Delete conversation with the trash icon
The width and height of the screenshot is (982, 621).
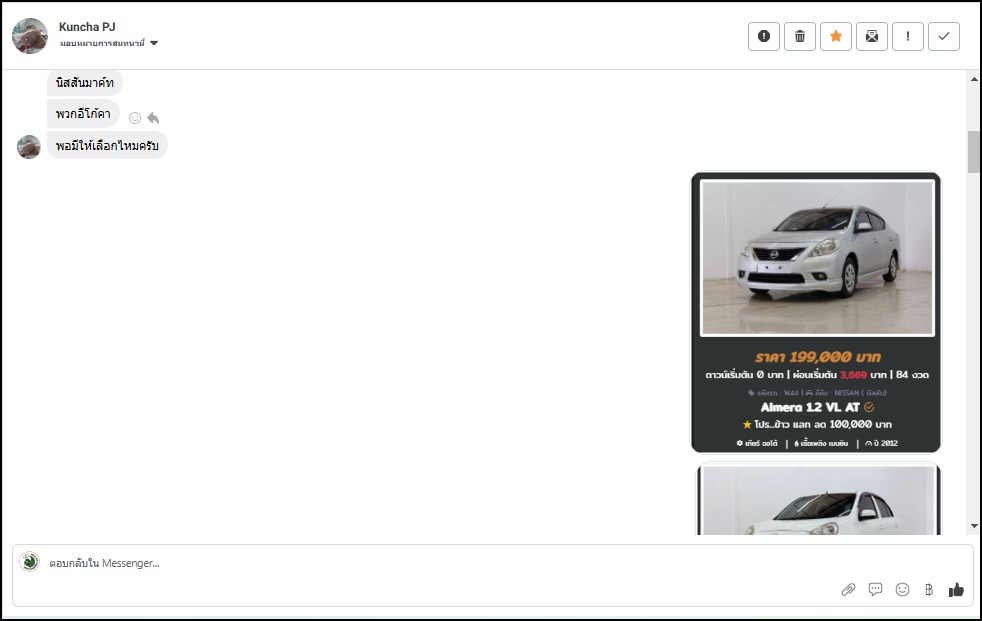click(x=800, y=36)
